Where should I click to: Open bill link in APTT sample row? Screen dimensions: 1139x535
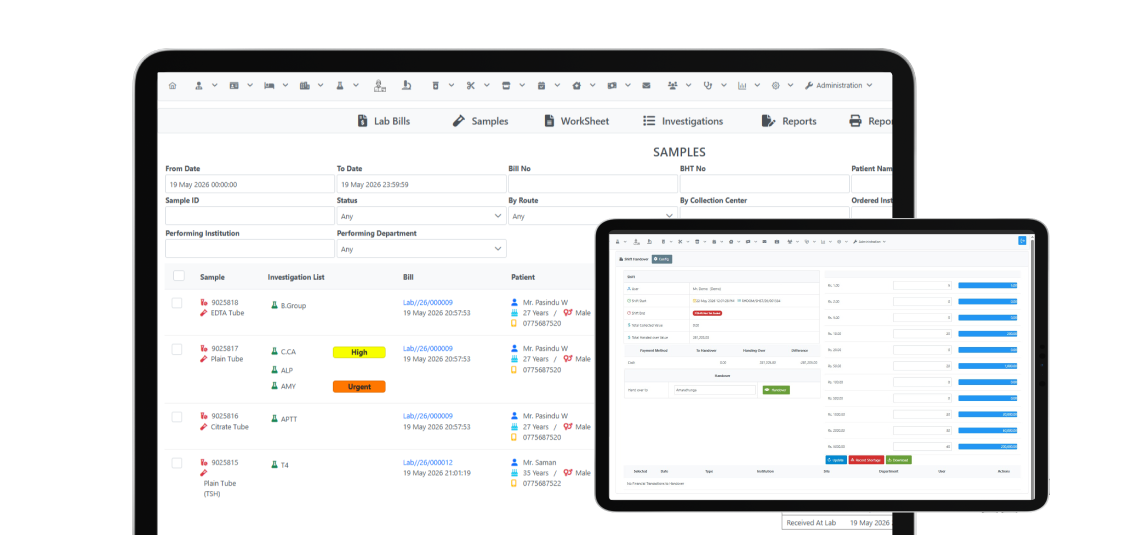428,416
